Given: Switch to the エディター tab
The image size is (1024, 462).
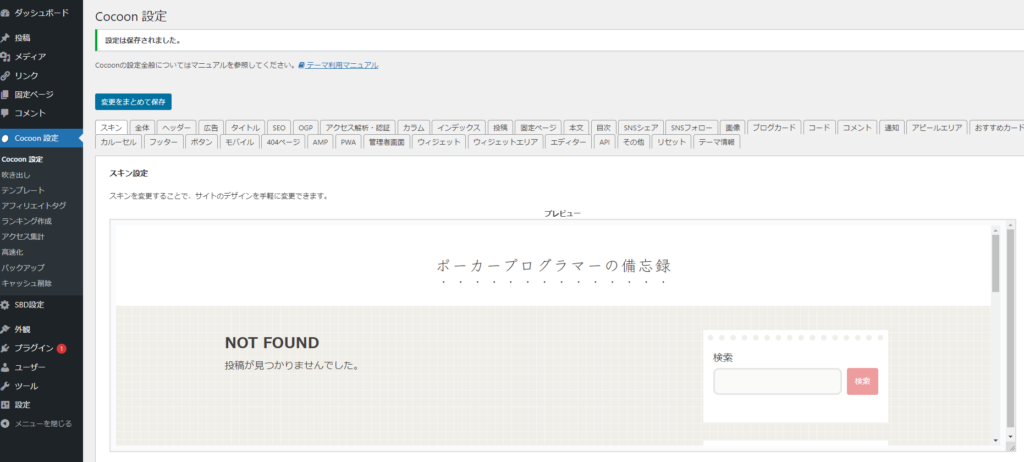Looking at the screenshot, I should pos(568,142).
